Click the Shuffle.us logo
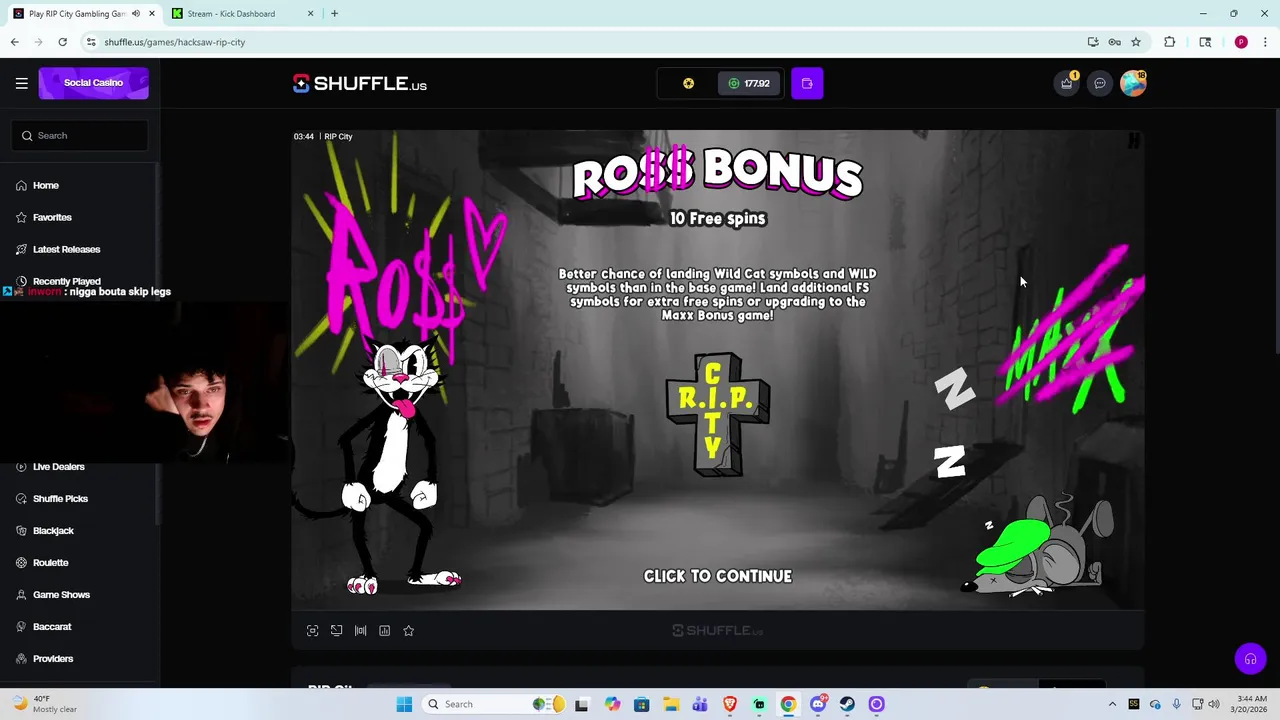The image size is (1280, 720). pyautogui.click(x=360, y=84)
